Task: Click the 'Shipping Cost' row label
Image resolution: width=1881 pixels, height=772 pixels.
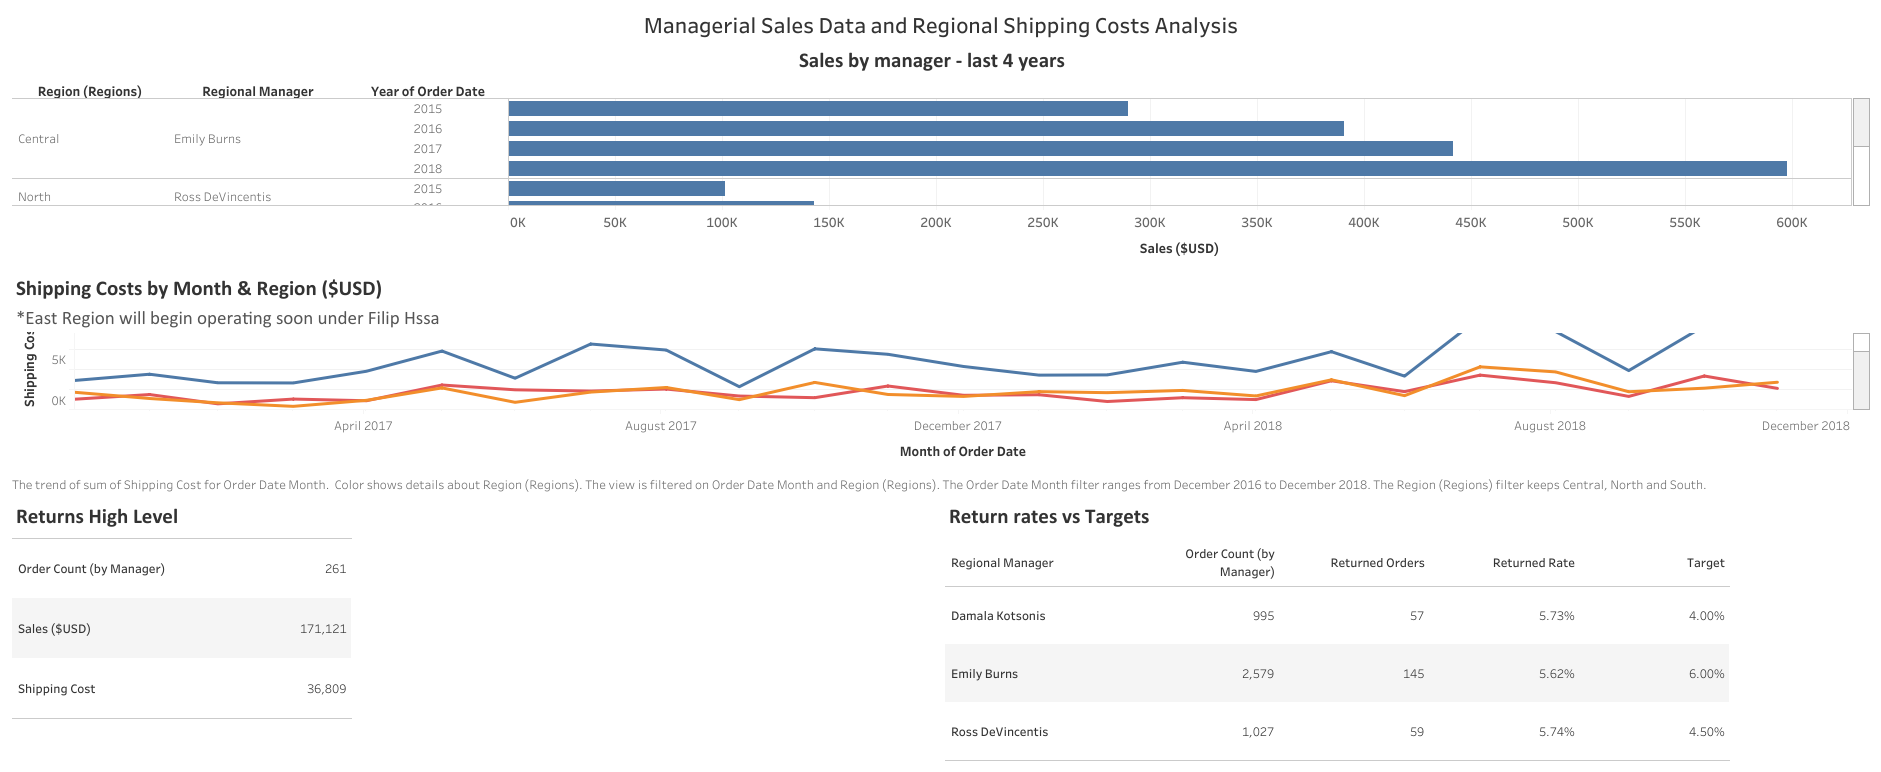Action: [x=57, y=689]
